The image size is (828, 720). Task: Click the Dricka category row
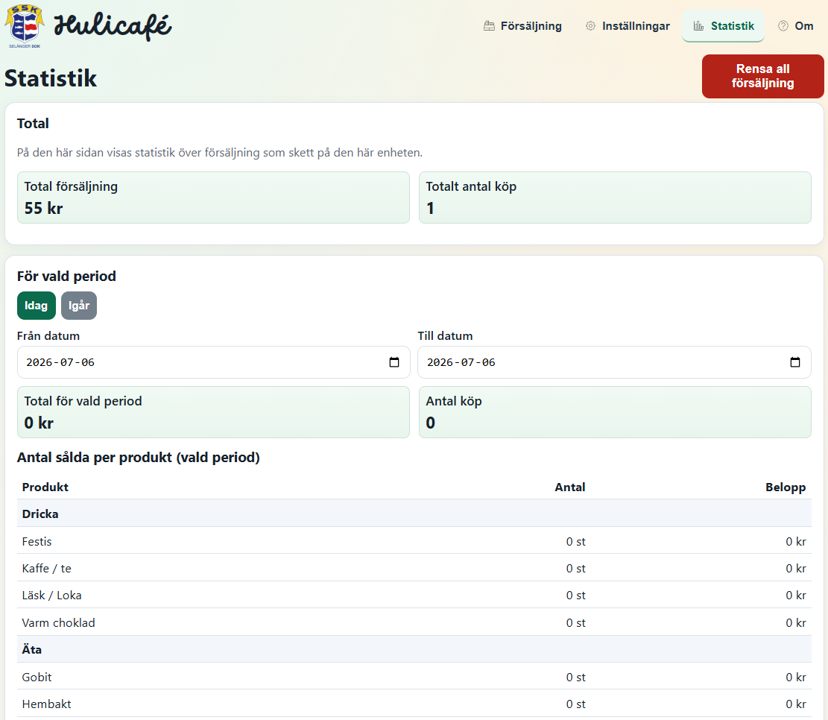point(414,513)
